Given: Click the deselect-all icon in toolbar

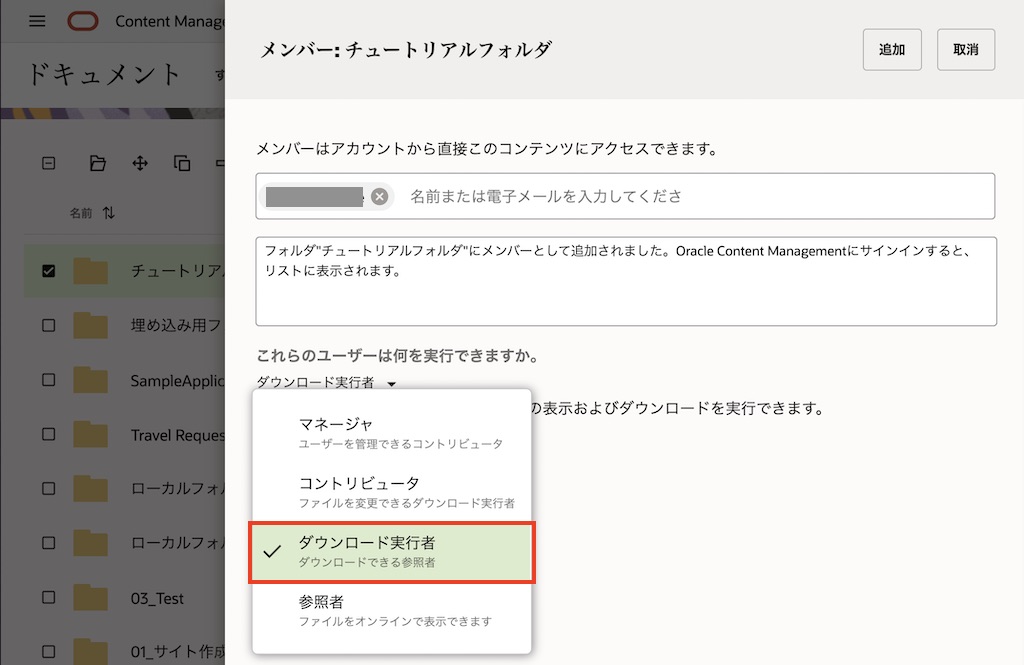Looking at the screenshot, I should click(48, 163).
